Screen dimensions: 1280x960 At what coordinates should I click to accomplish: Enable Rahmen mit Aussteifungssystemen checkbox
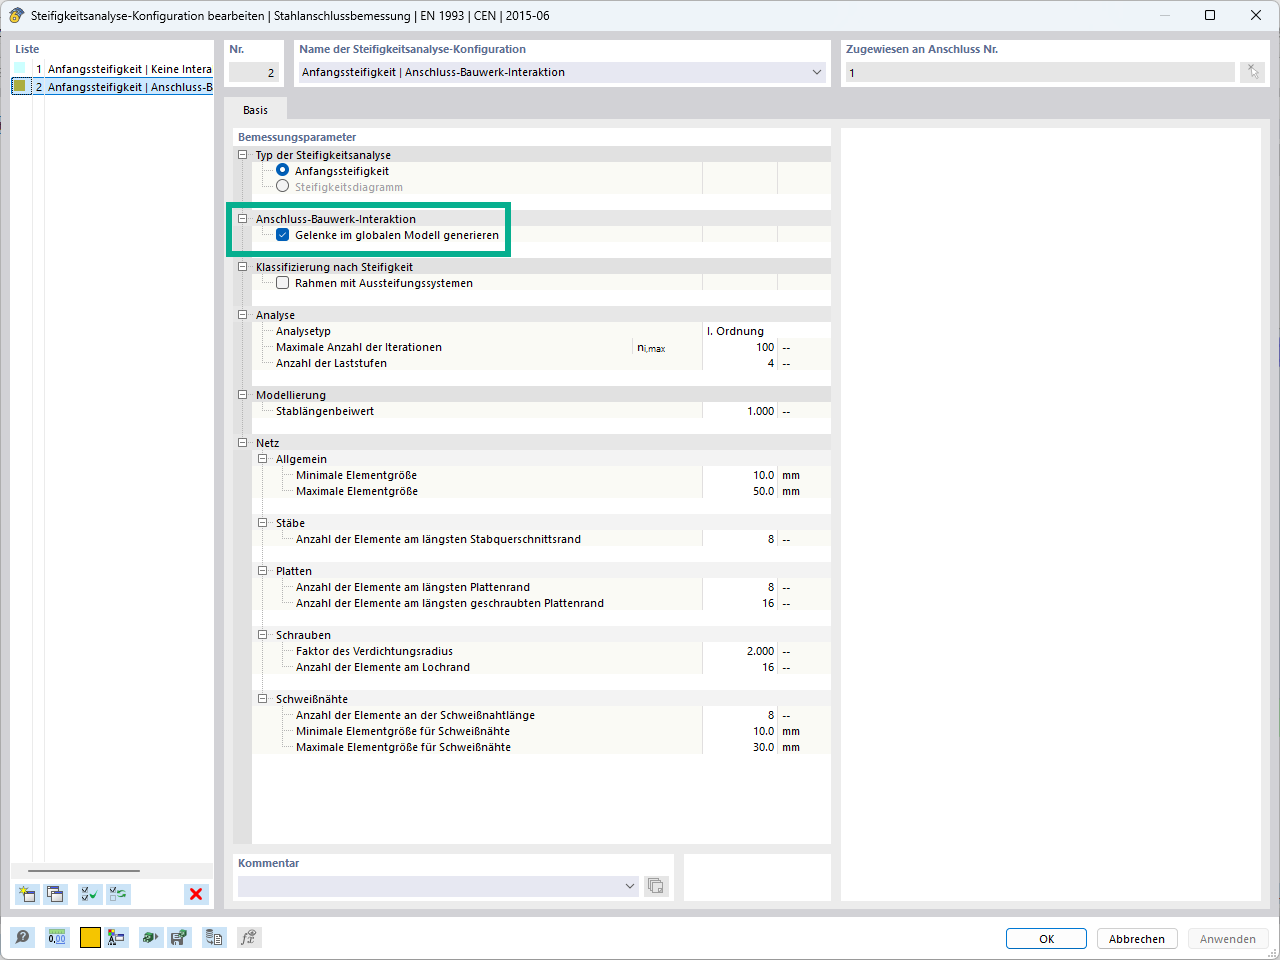tap(282, 283)
